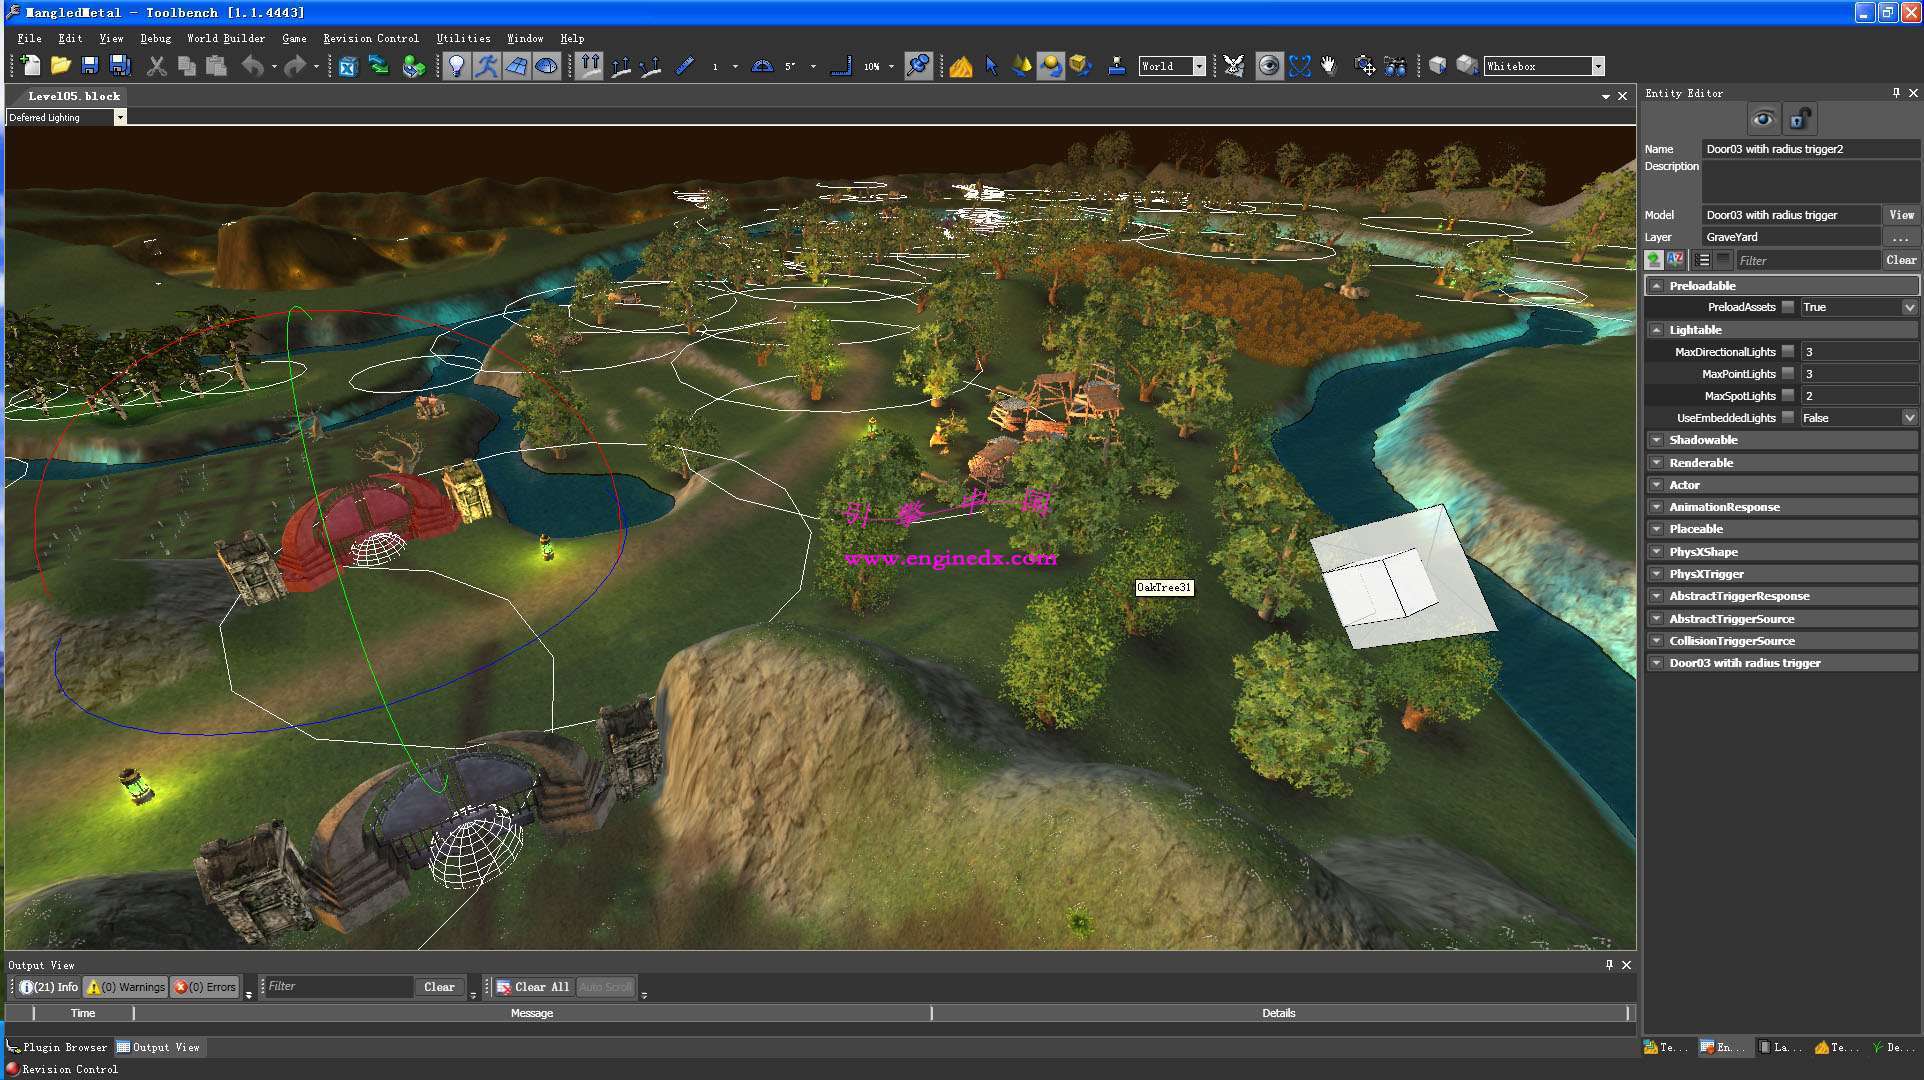
Task: Click the binoculars find icon
Action: (x=1396, y=66)
